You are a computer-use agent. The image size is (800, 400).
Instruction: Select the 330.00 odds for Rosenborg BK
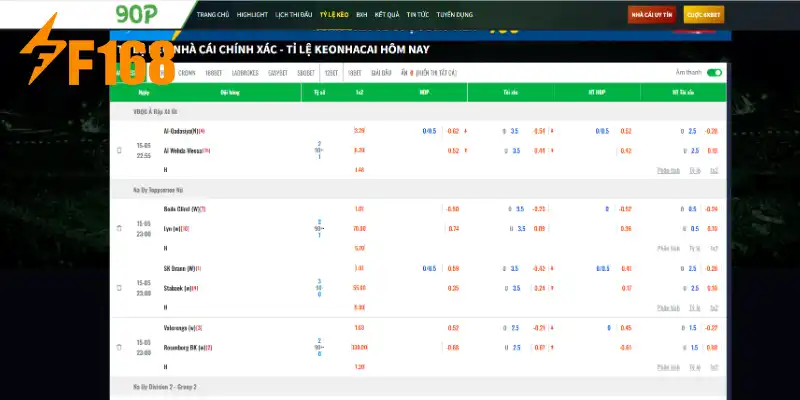coord(359,347)
